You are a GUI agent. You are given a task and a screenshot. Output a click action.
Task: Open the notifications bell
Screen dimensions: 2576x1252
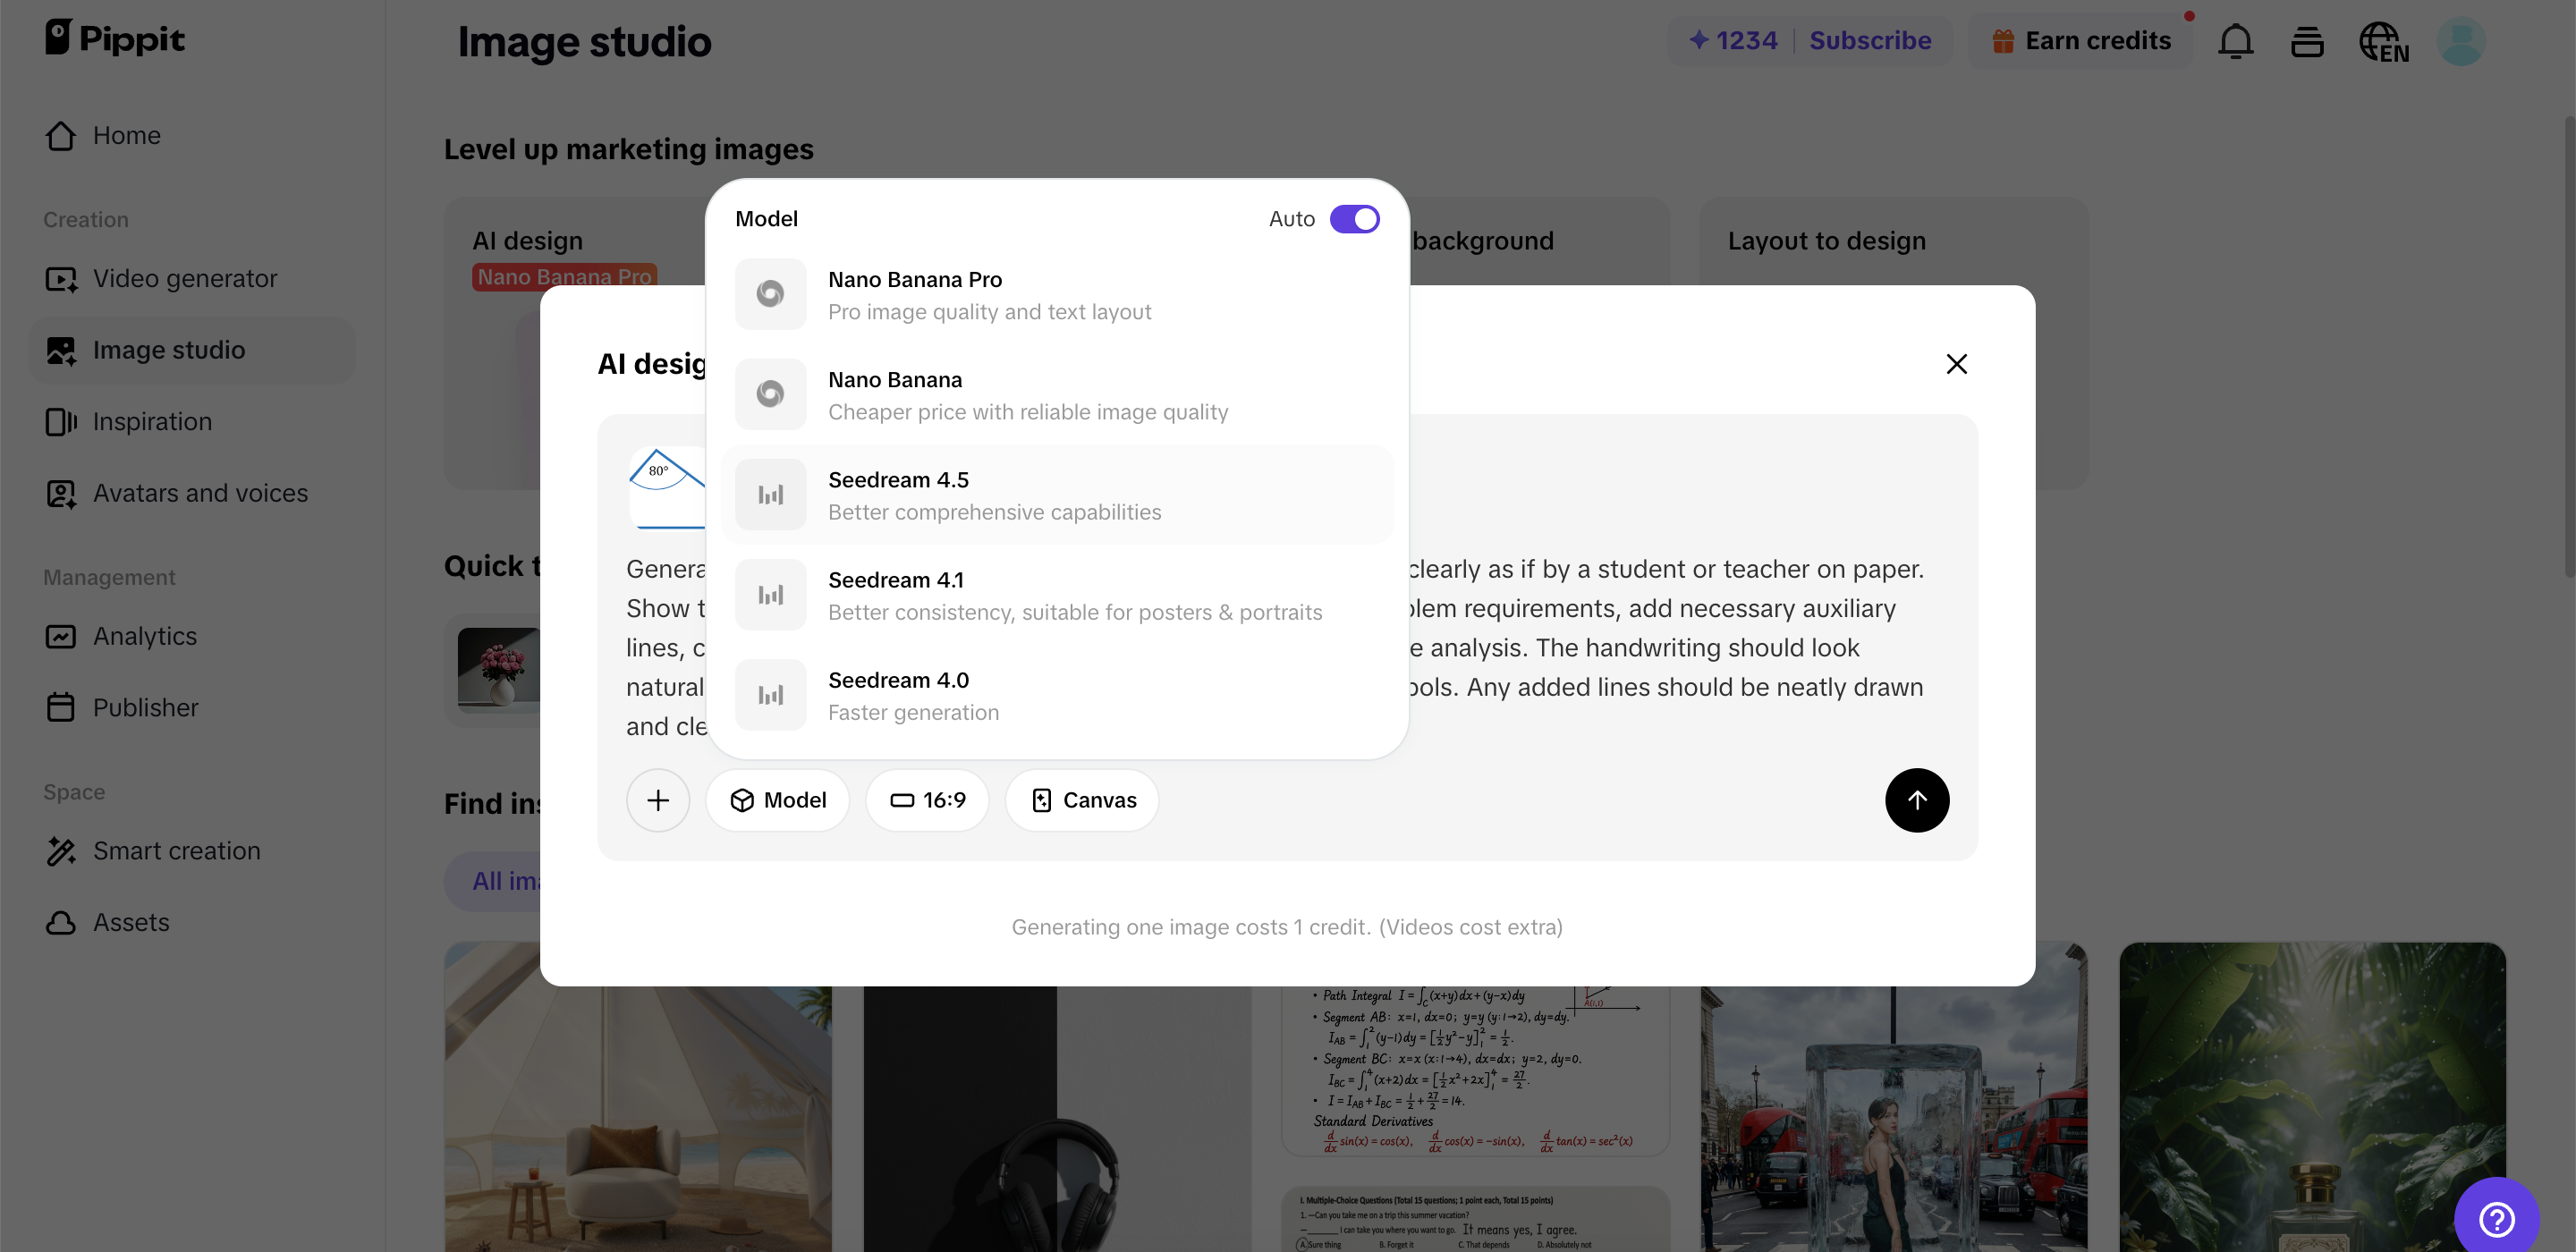coord(2235,41)
